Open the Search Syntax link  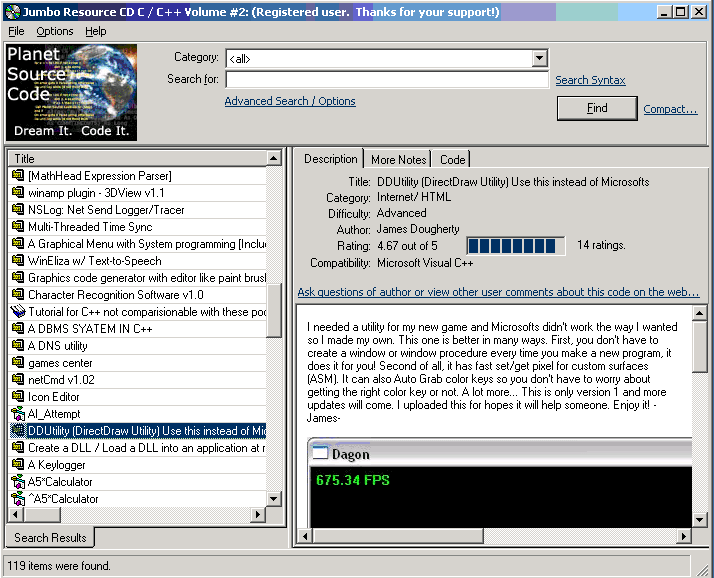point(590,80)
